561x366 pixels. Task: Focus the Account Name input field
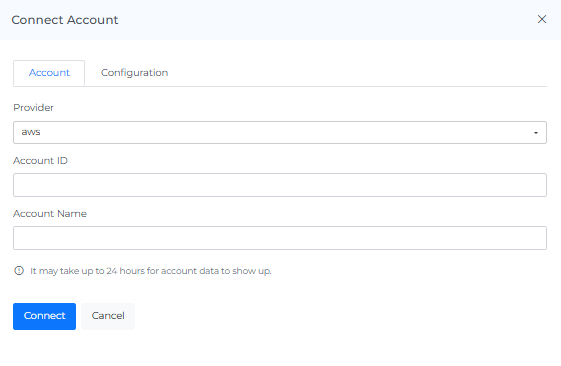tap(280, 238)
